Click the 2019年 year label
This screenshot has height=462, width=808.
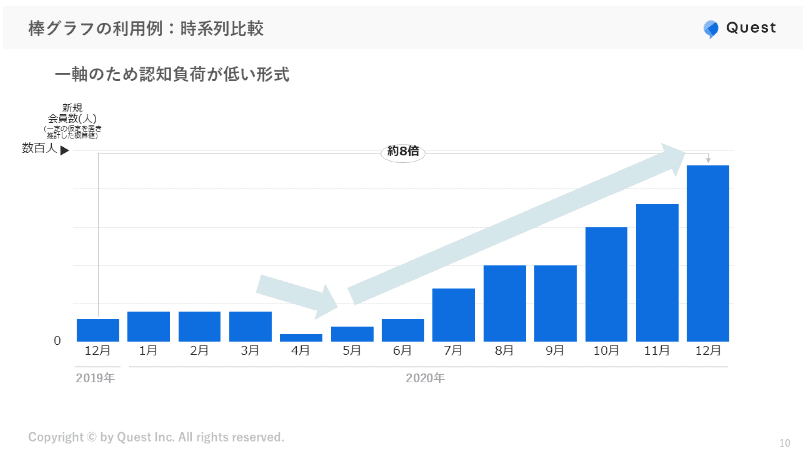[95, 378]
